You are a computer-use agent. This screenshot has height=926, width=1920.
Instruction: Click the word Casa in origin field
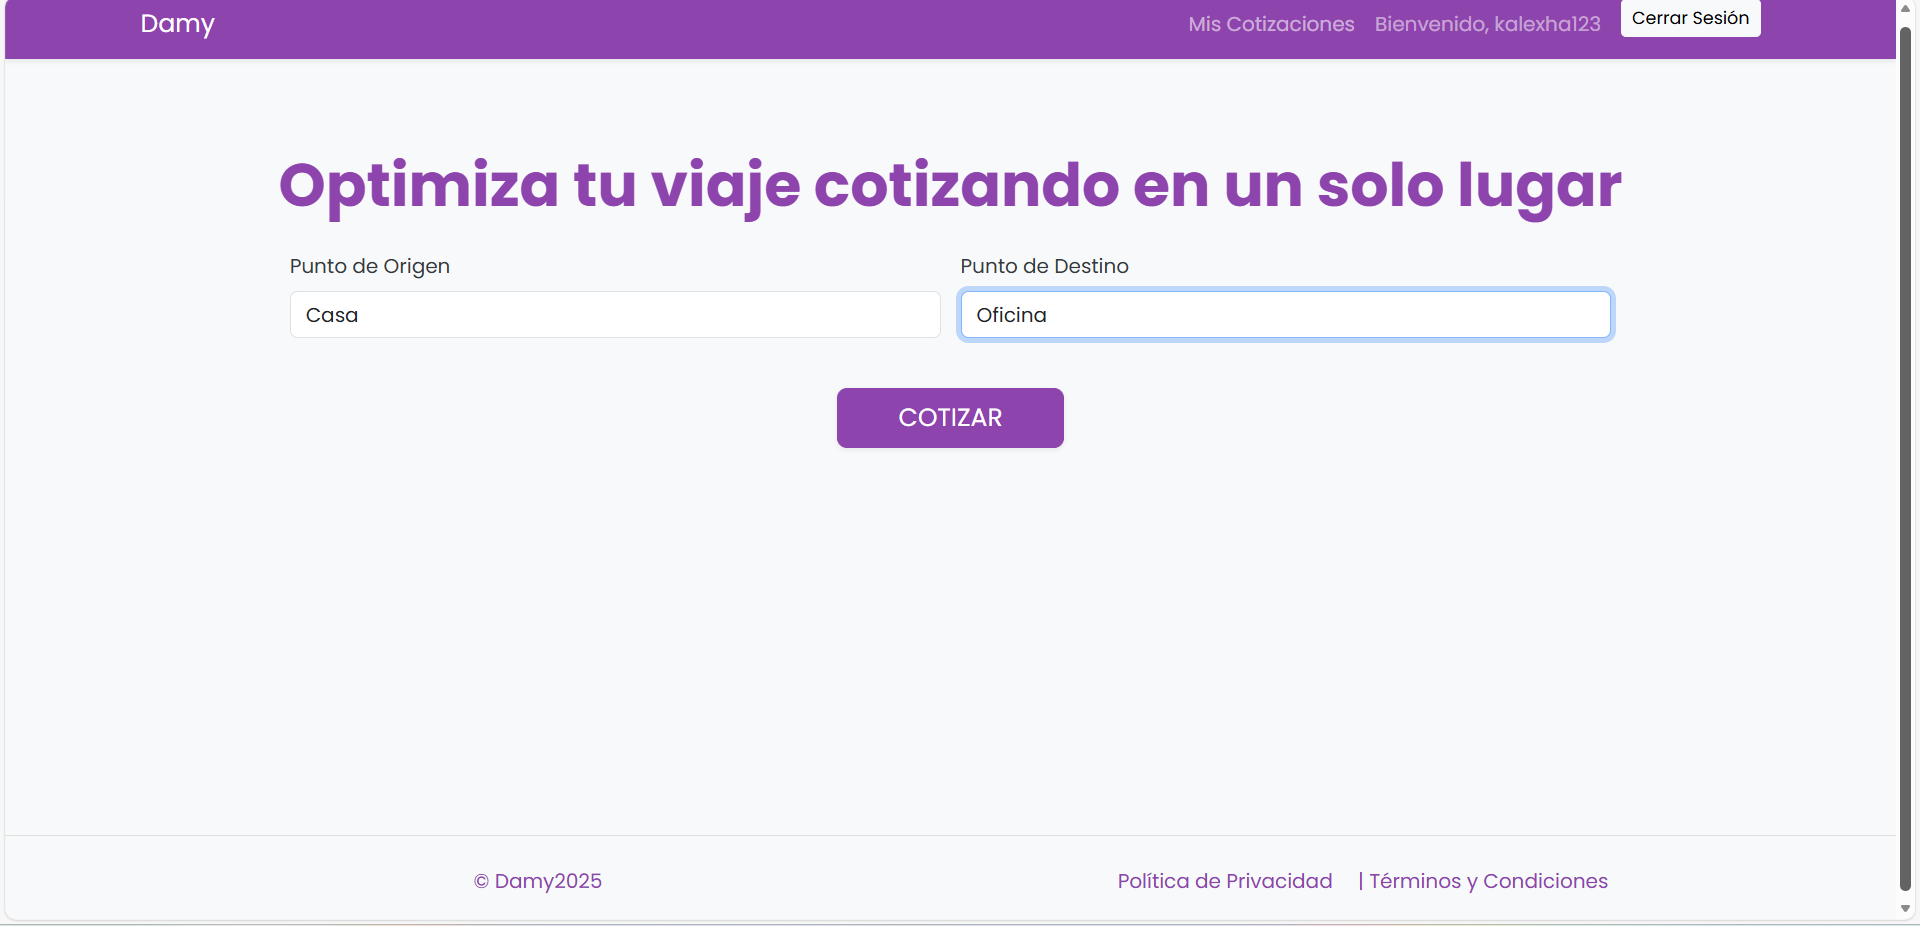pyautogui.click(x=332, y=315)
